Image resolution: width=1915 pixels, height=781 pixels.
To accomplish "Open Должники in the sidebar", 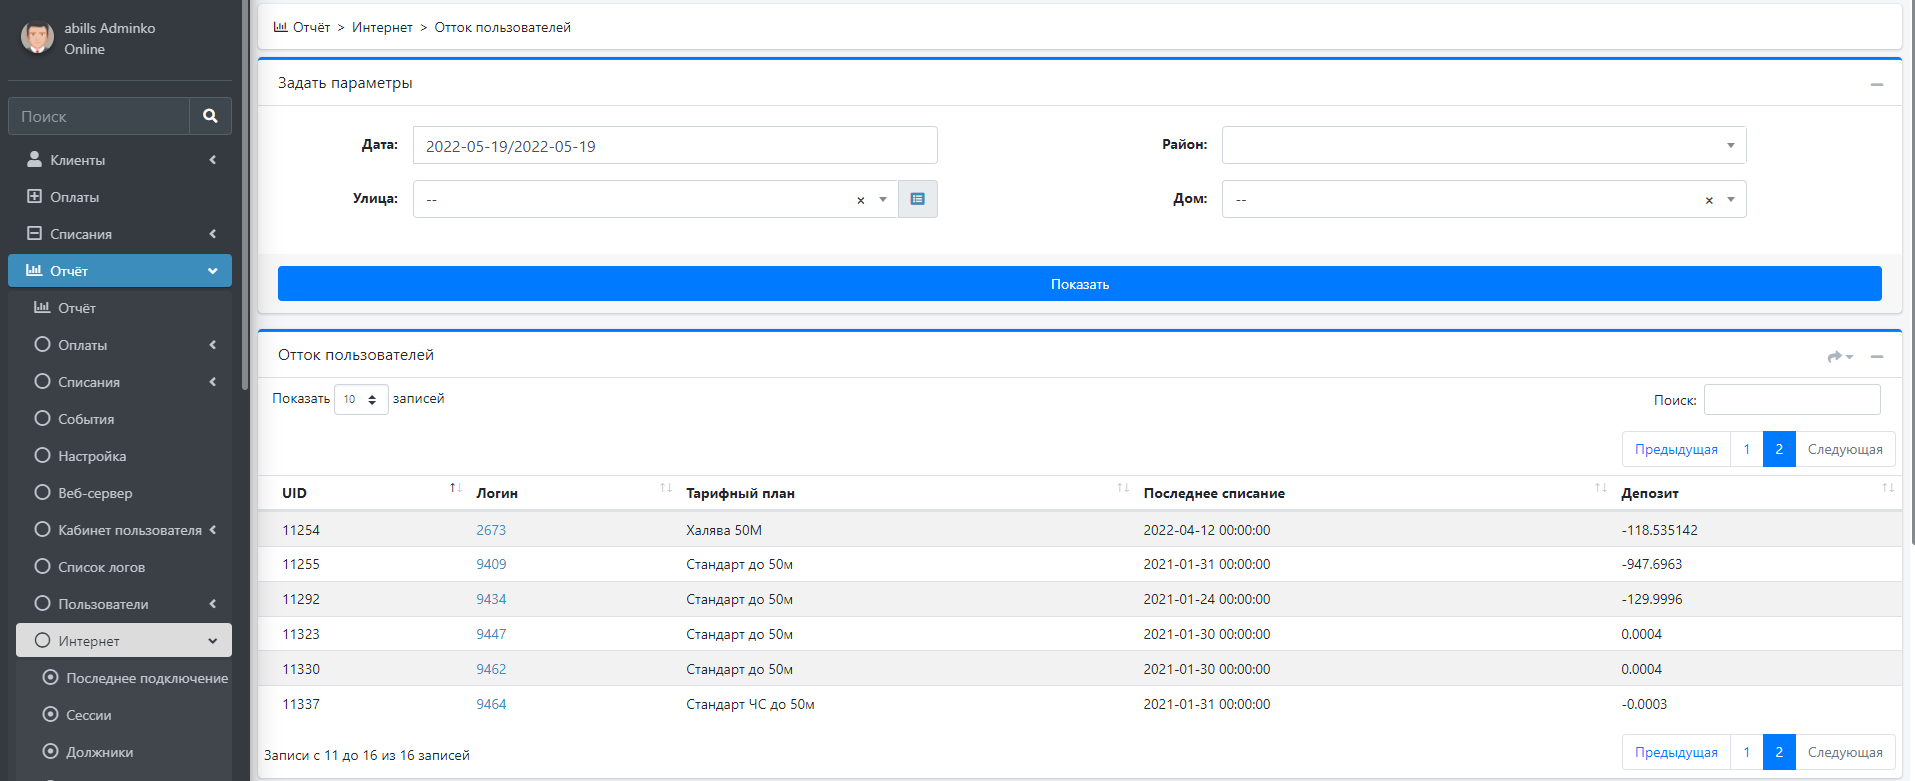I will coord(99,752).
